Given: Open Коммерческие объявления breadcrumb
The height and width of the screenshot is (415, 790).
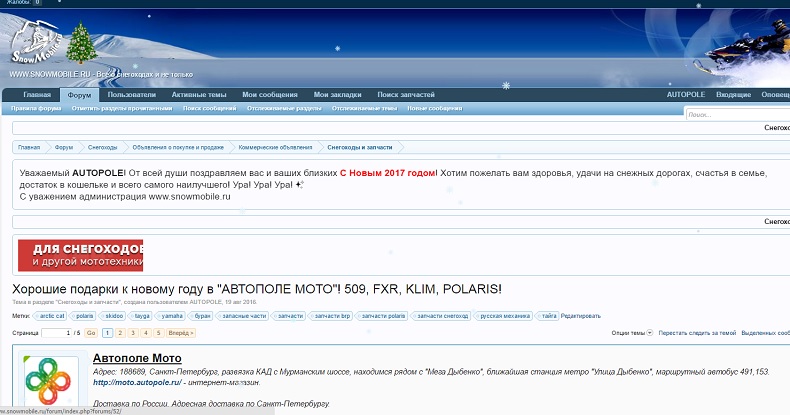Looking at the screenshot, I should coord(275,148).
